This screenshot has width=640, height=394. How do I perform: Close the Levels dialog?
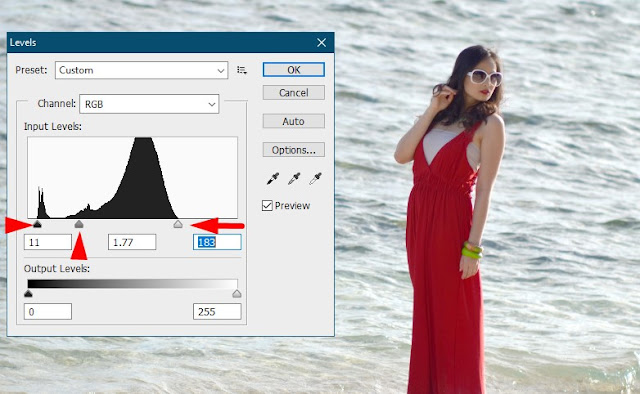coord(322,42)
